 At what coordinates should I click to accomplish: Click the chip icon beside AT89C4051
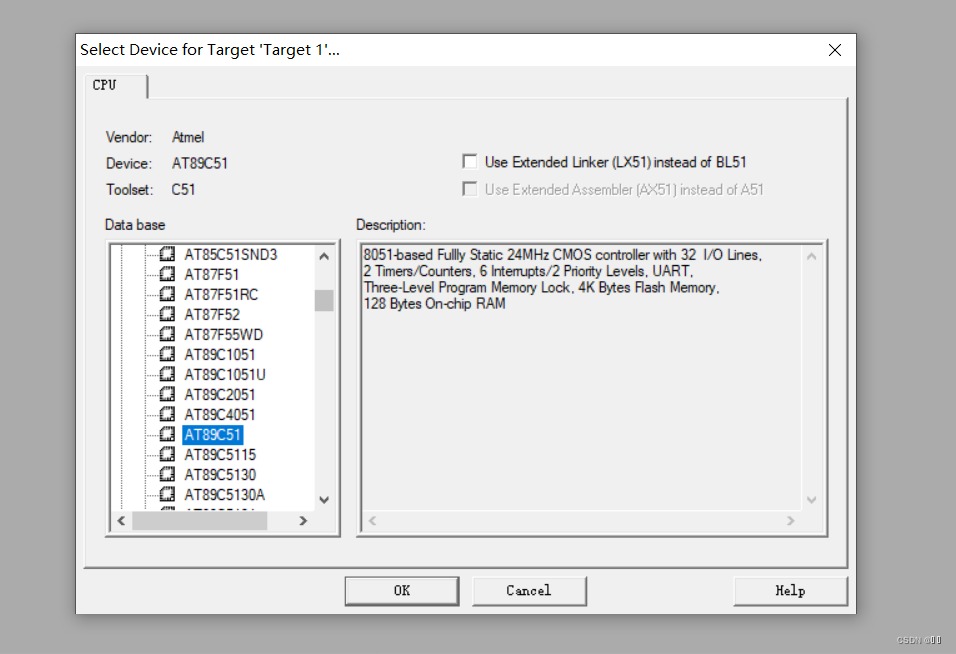point(167,414)
